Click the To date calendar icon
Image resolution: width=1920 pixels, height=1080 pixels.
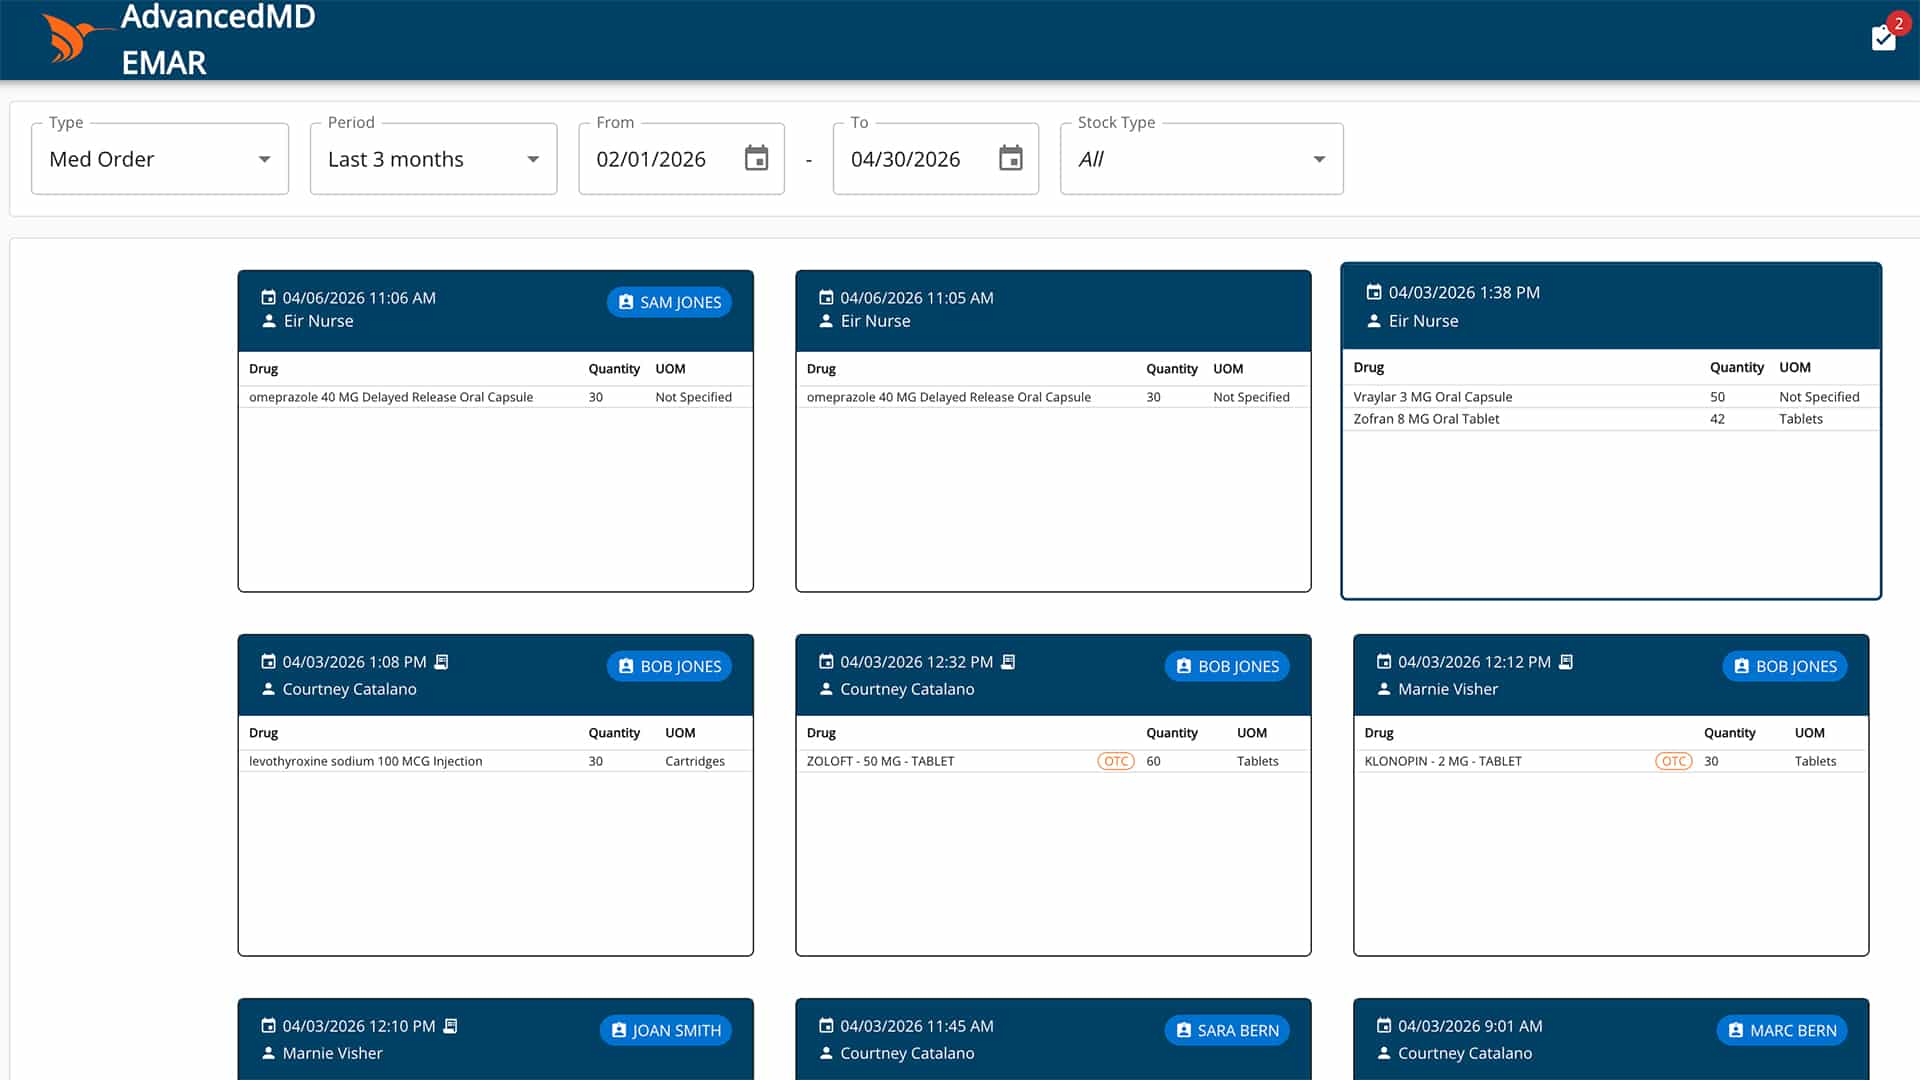tap(1010, 158)
